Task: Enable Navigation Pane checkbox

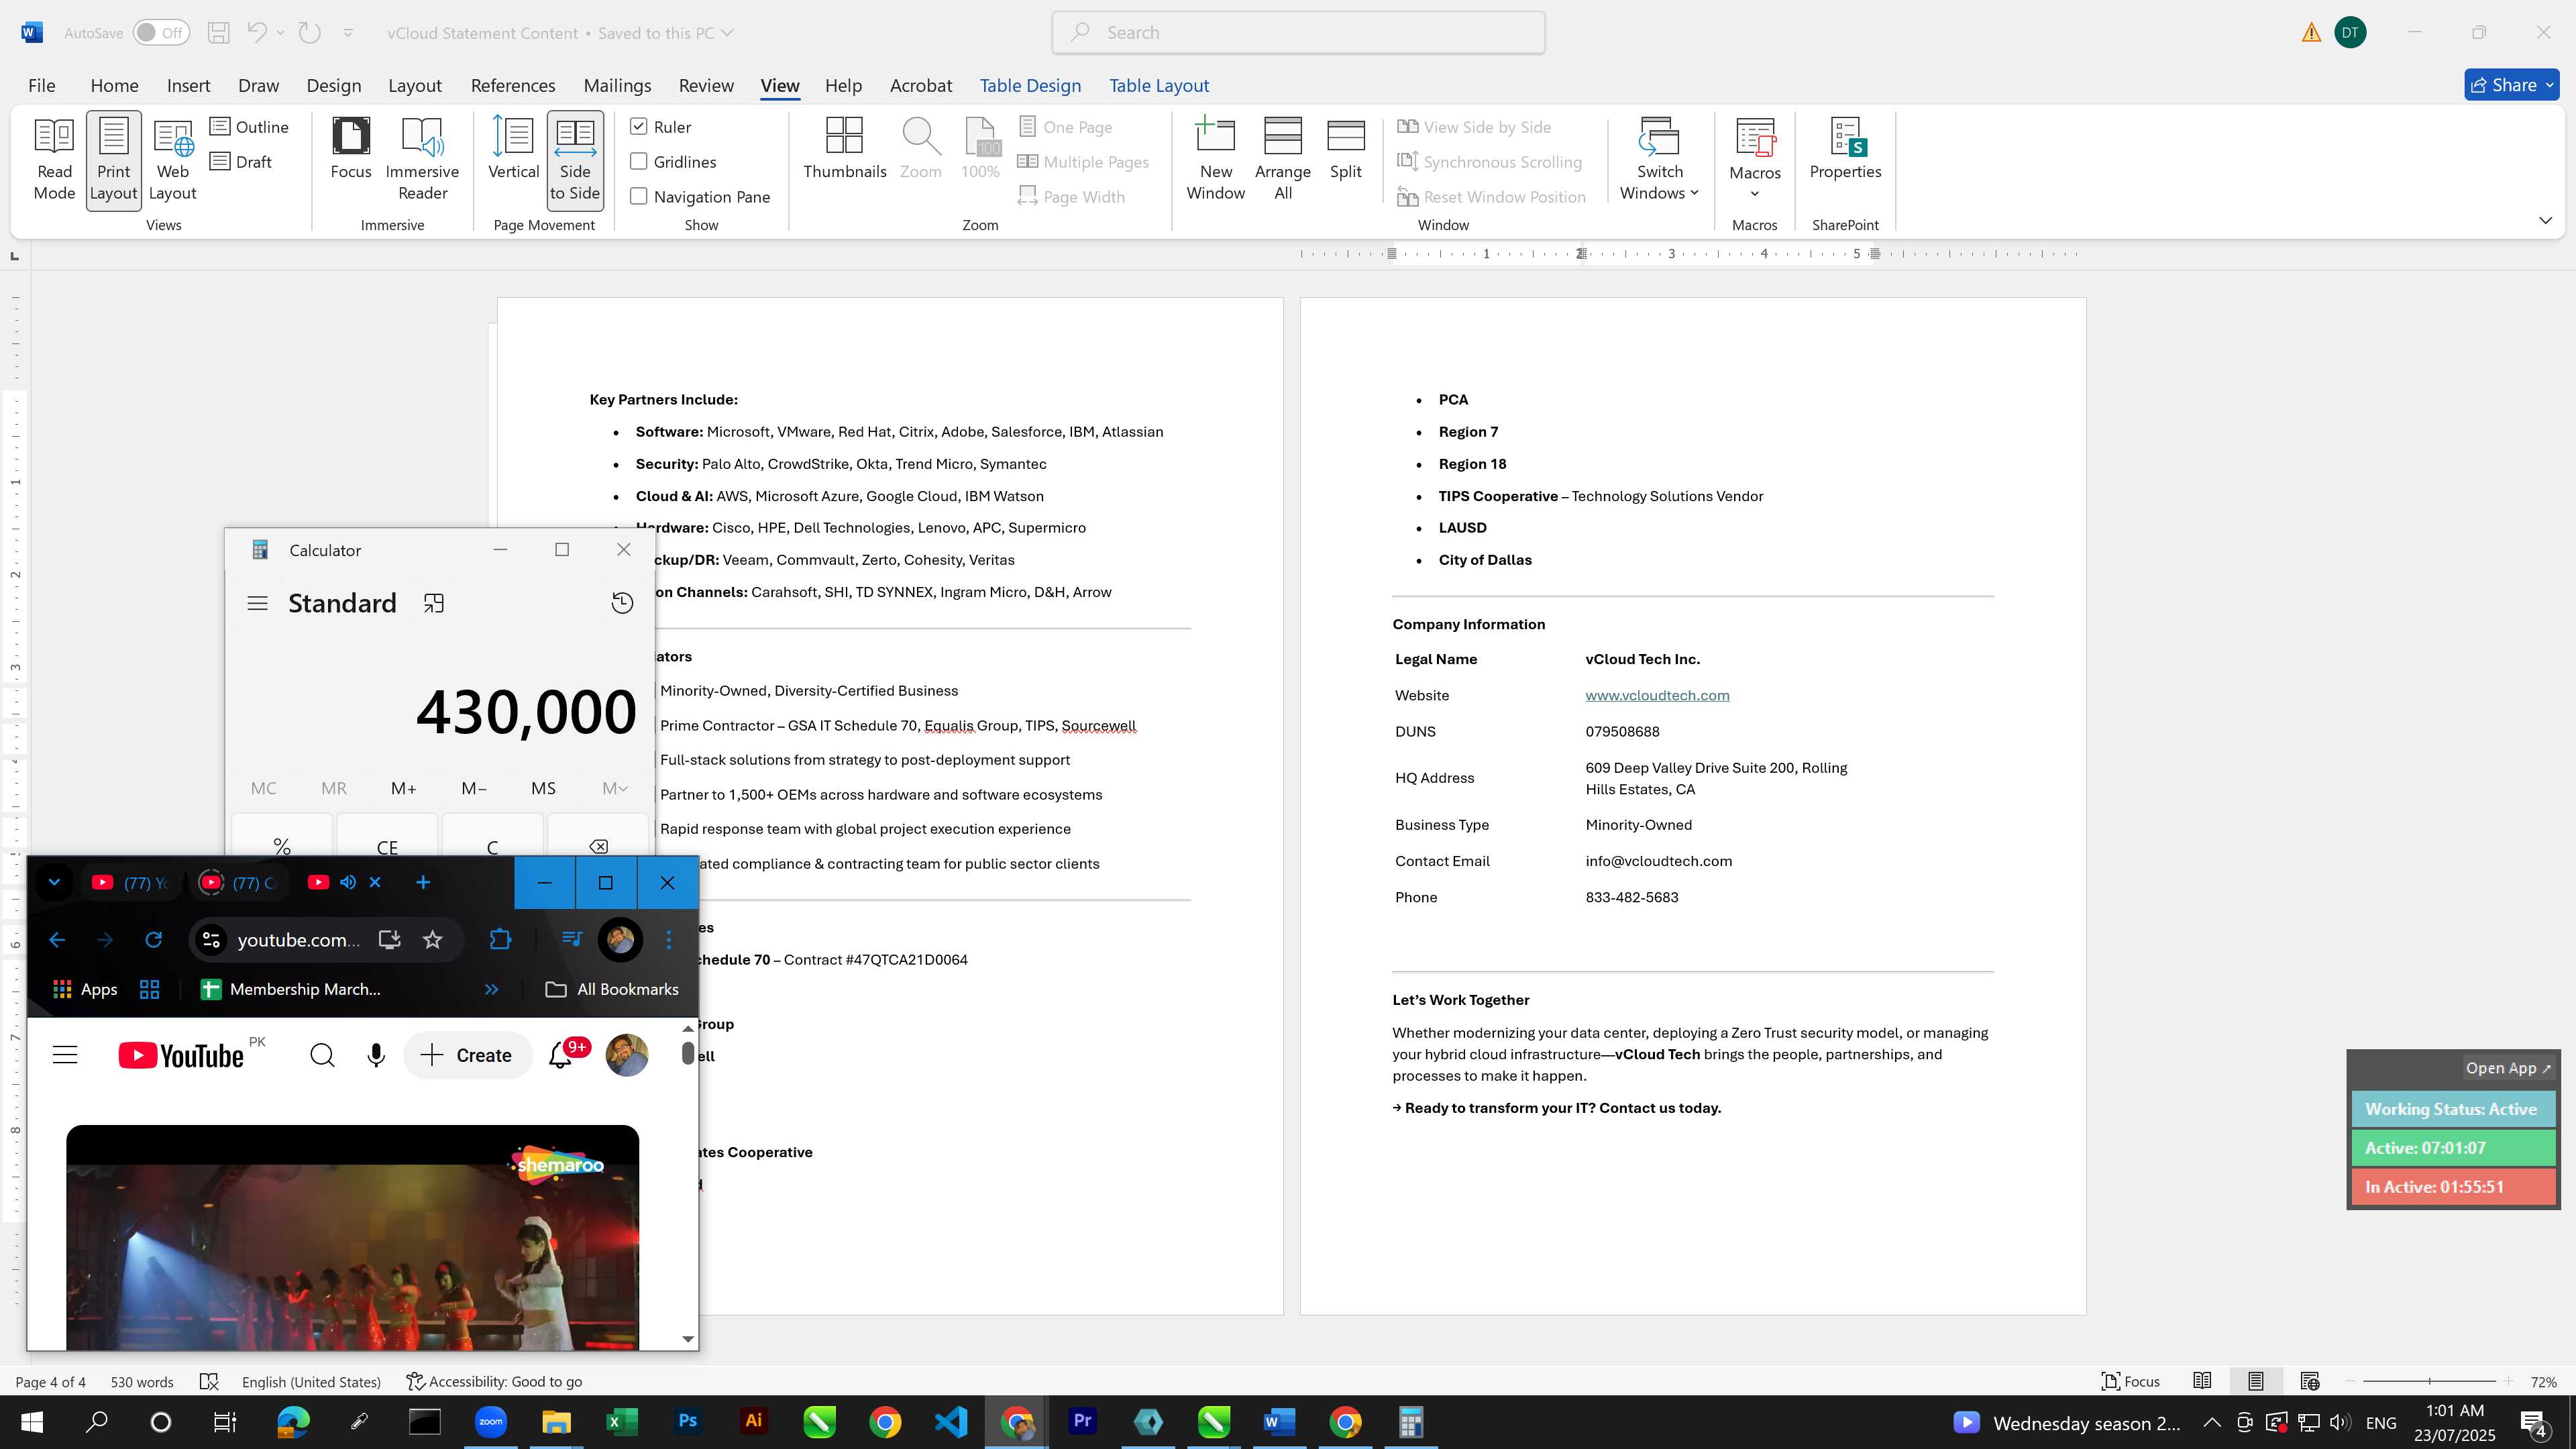Action: [x=639, y=196]
